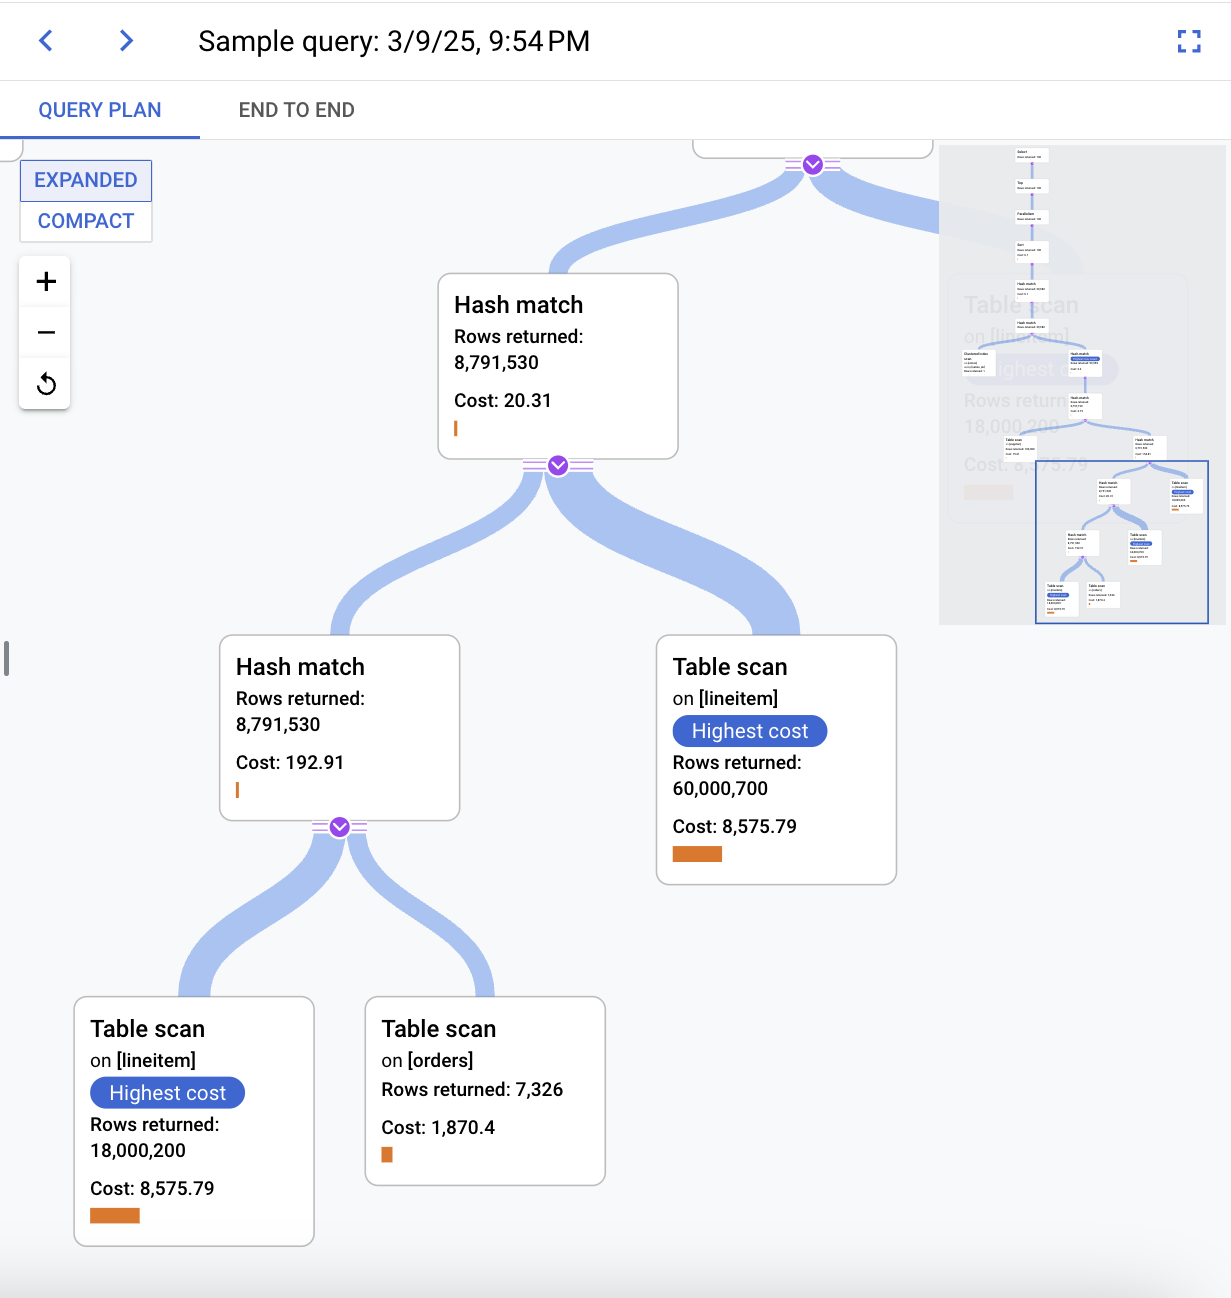Enable EXPANDED view mode

tap(85, 180)
